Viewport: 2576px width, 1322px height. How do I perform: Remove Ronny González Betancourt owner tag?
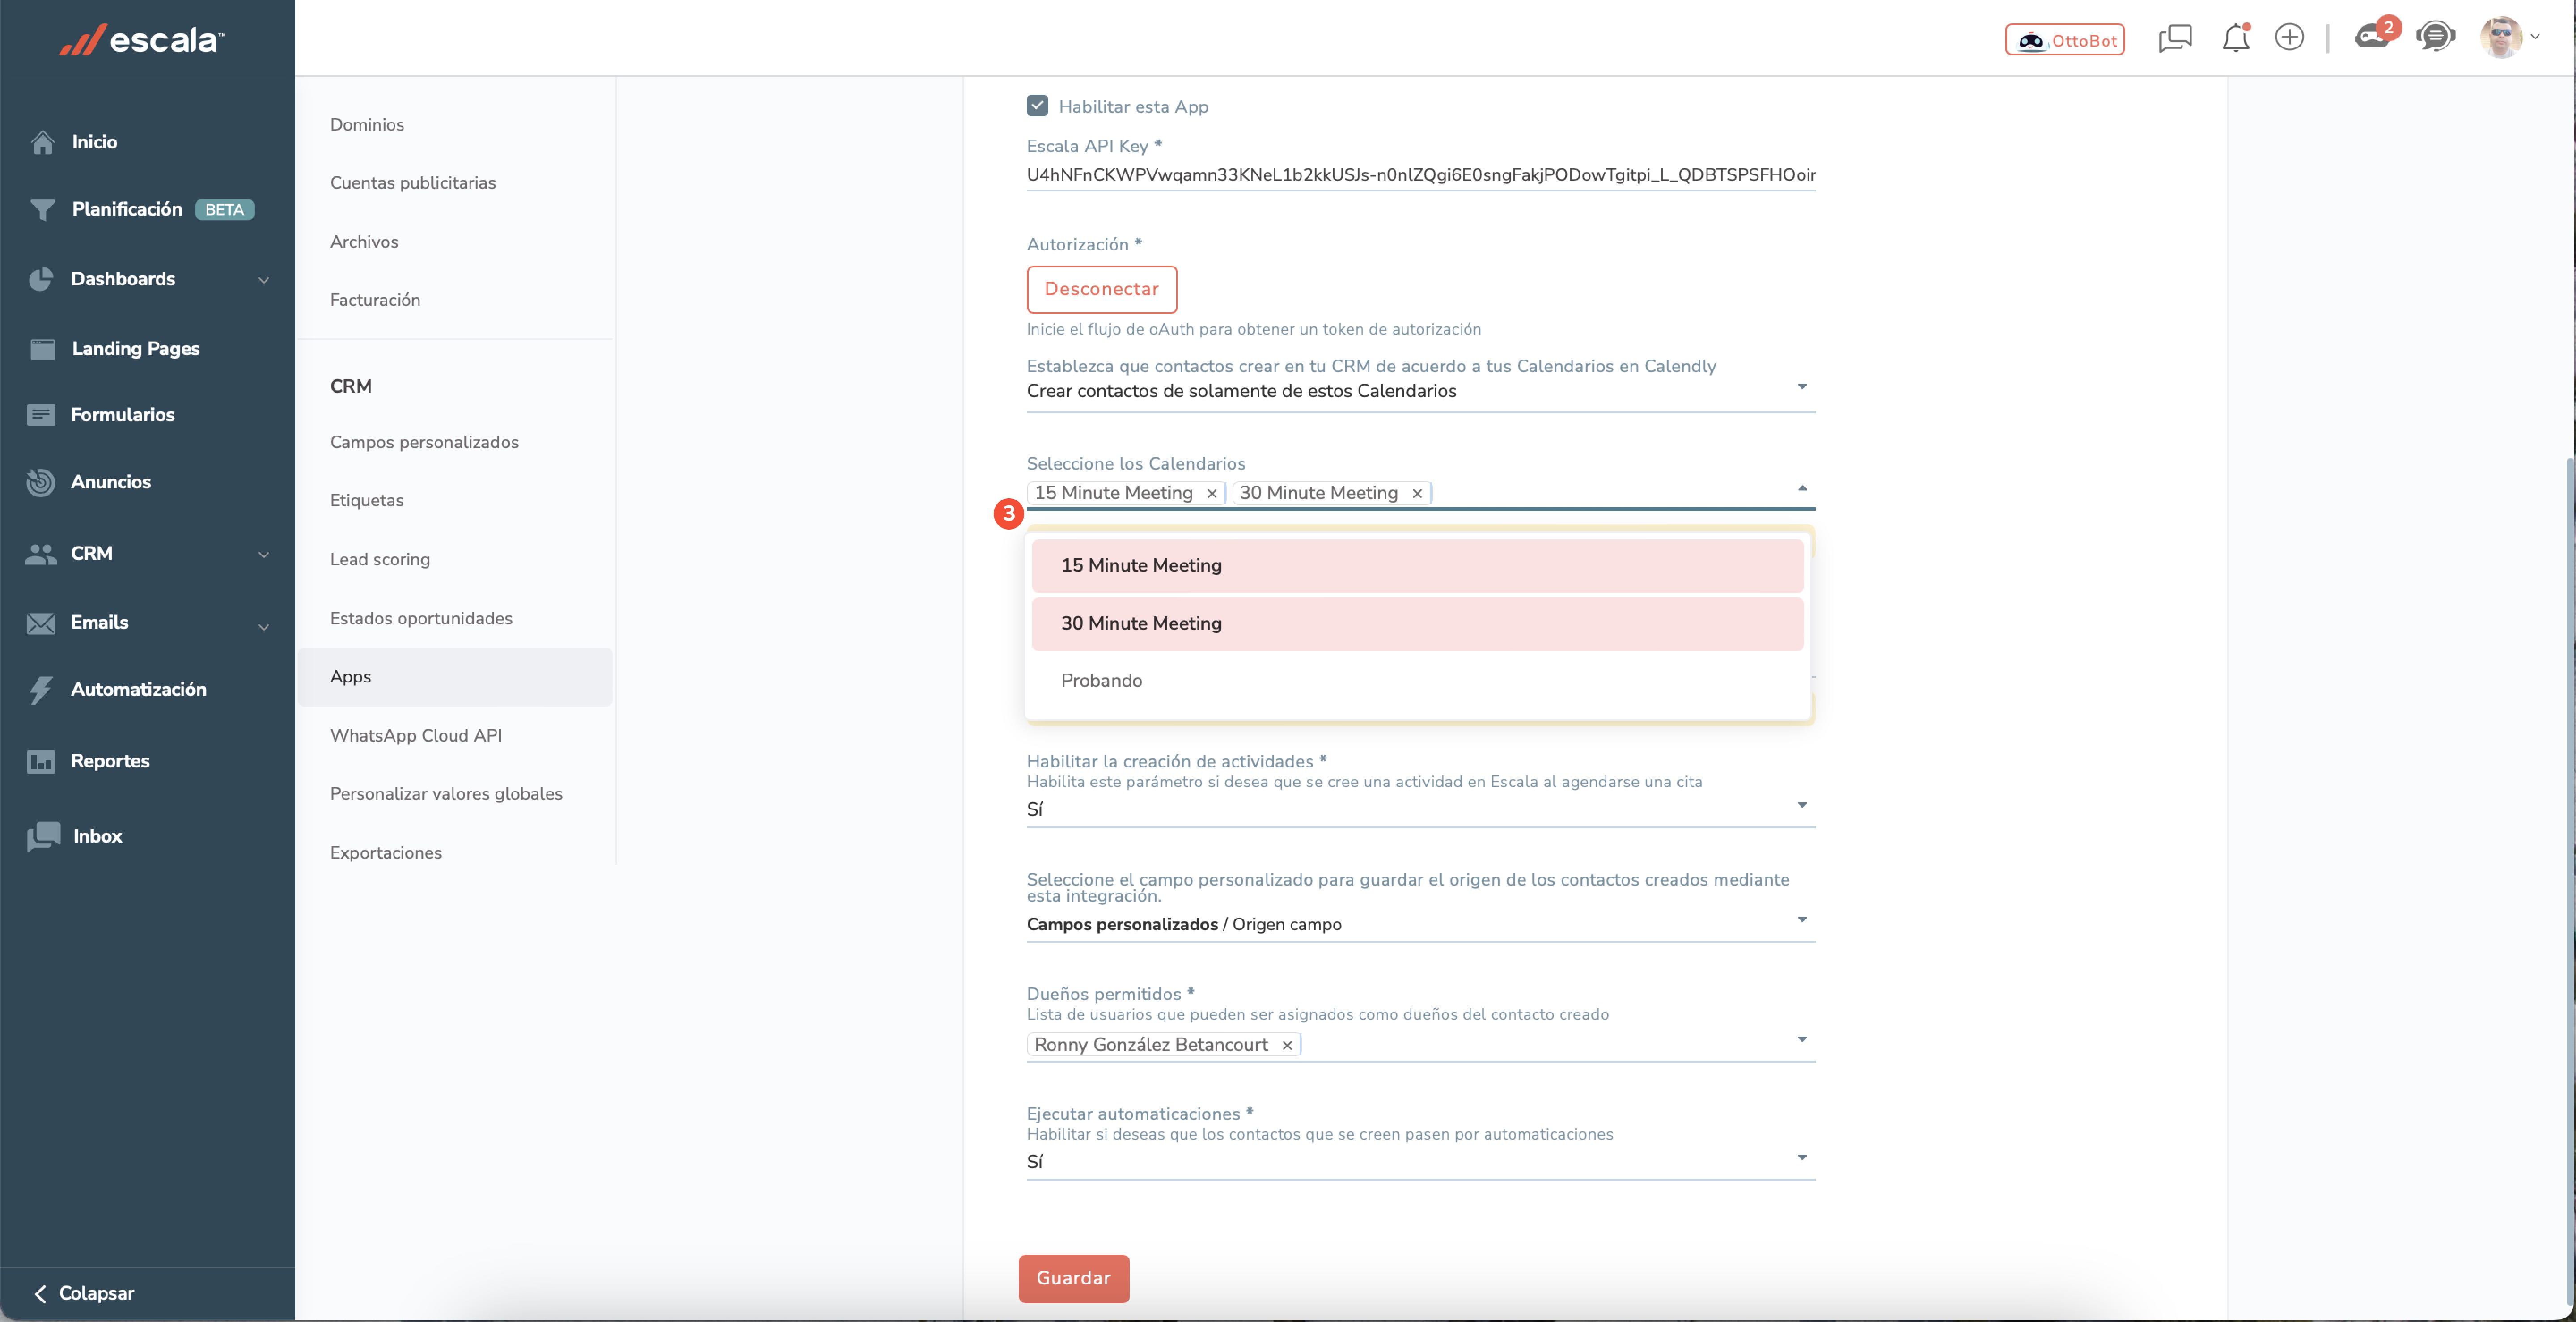click(x=1286, y=1045)
